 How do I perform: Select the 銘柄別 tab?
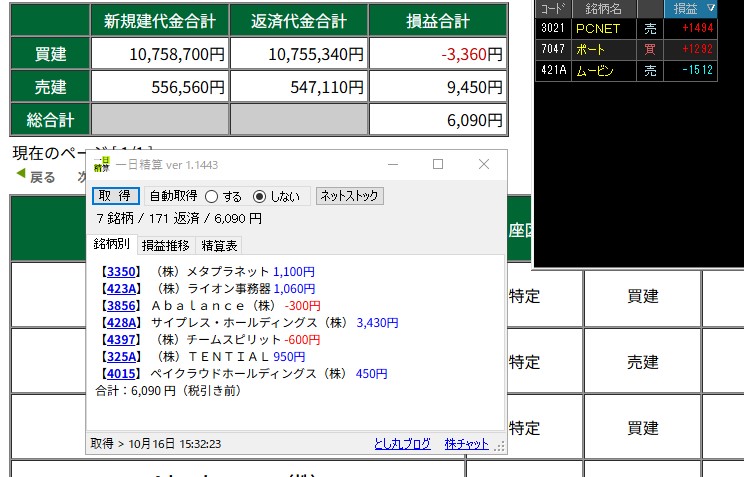point(111,245)
